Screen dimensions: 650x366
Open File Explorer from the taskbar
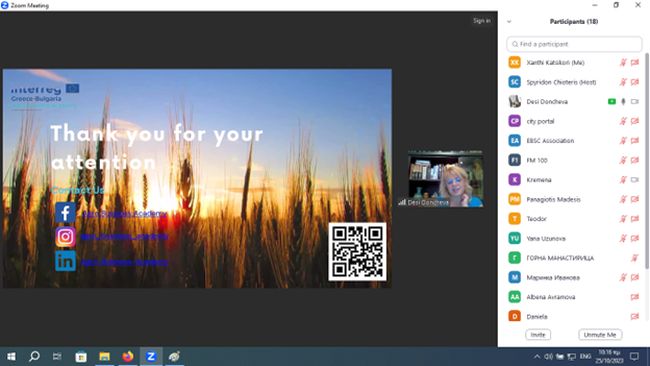click(104, 356)
